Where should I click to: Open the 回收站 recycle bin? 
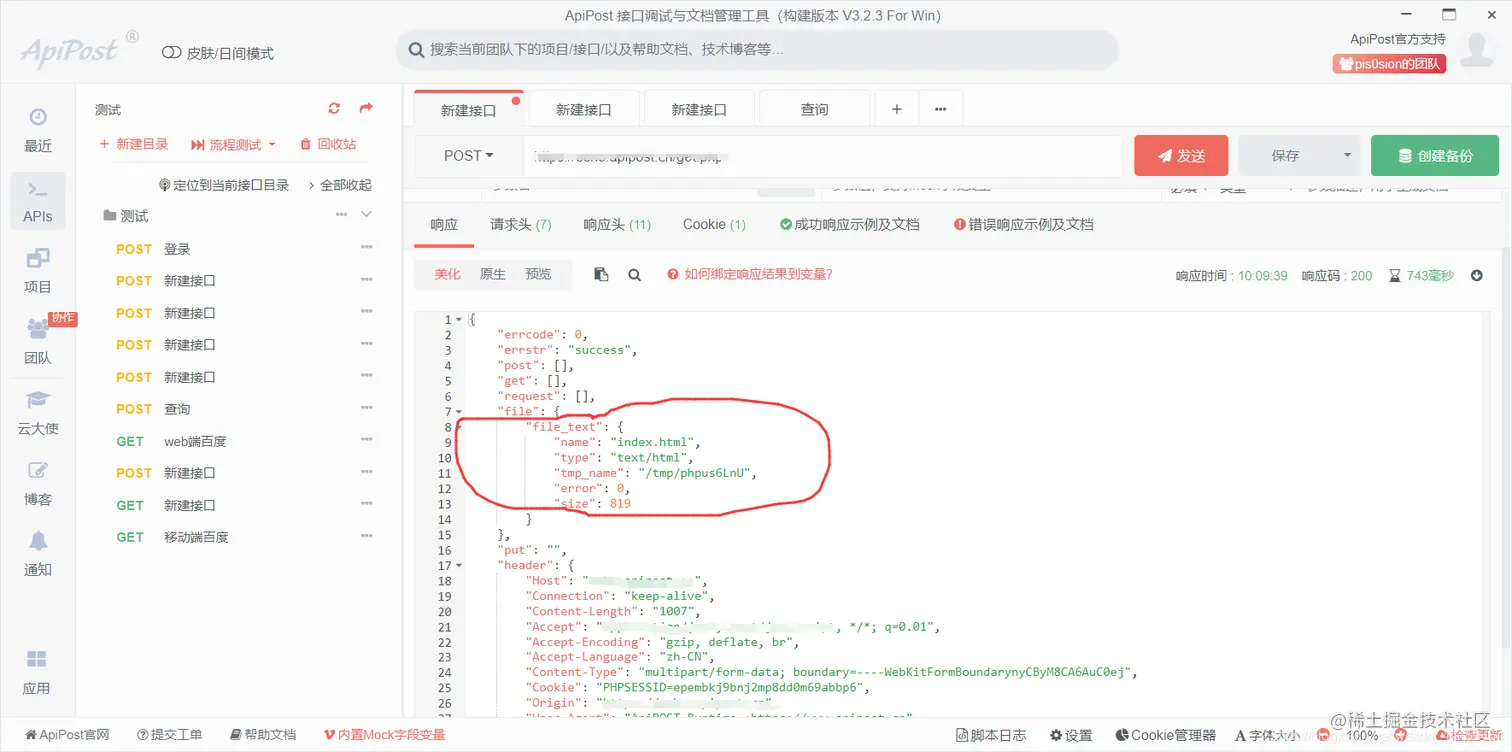[x=328, y=145]
